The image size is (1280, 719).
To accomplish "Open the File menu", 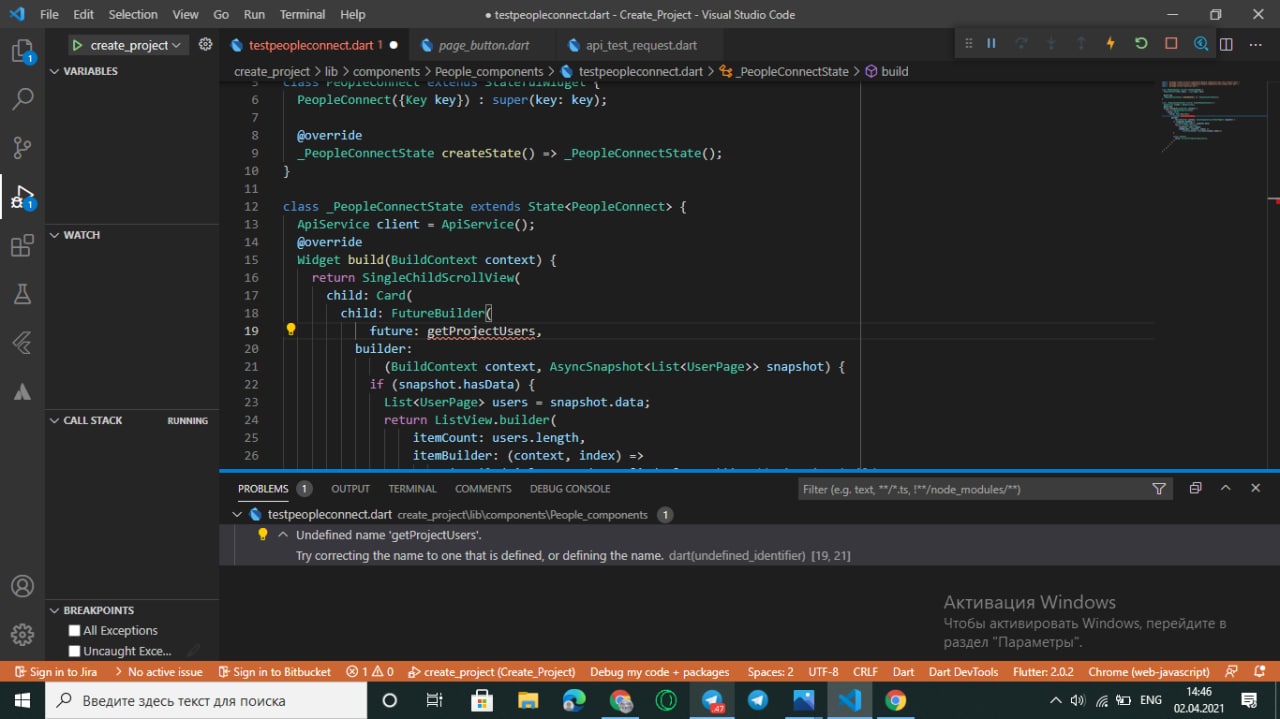I will coord(49,15).
